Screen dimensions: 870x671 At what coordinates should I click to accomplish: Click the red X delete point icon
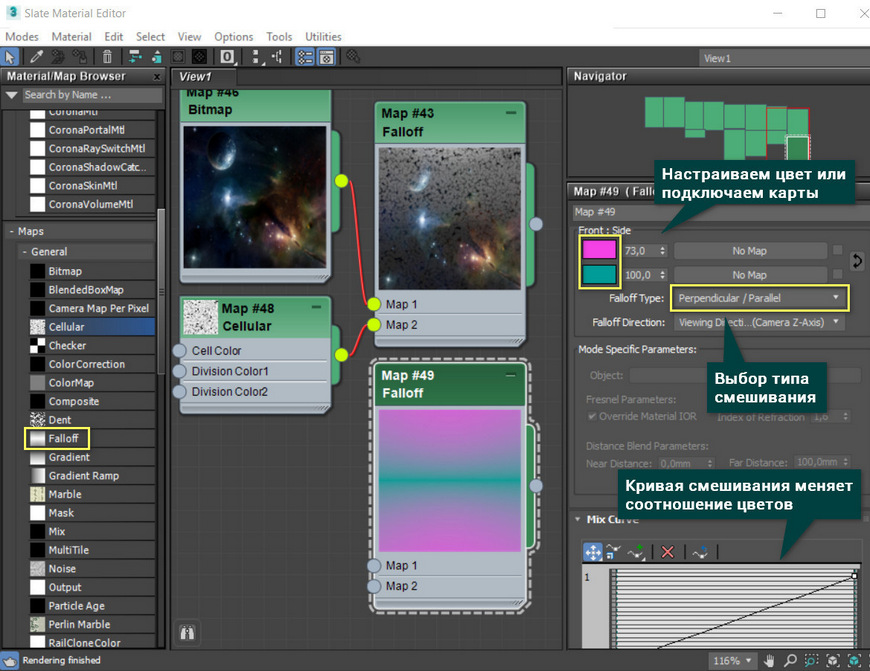(x=668, y=551)
